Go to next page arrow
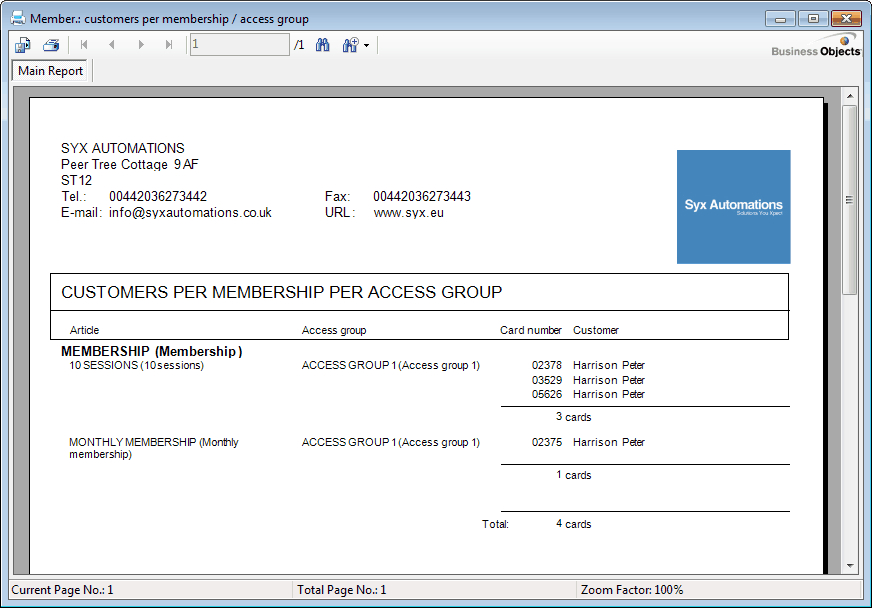The height and width of the screenshot is (608, 872). pyautogui.click(x=141, y=45)
